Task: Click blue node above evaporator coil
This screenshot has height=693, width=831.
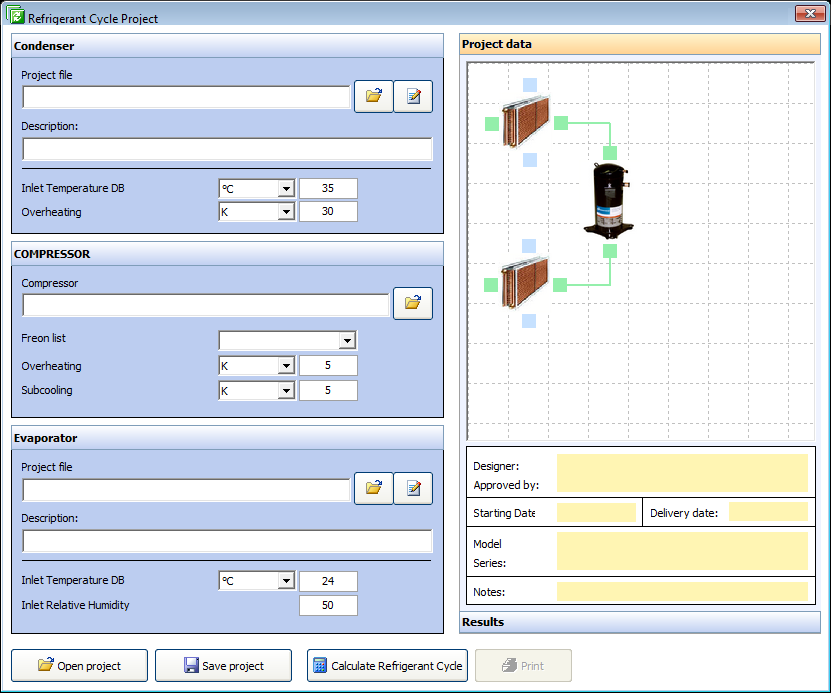Action: click(529, 246)
